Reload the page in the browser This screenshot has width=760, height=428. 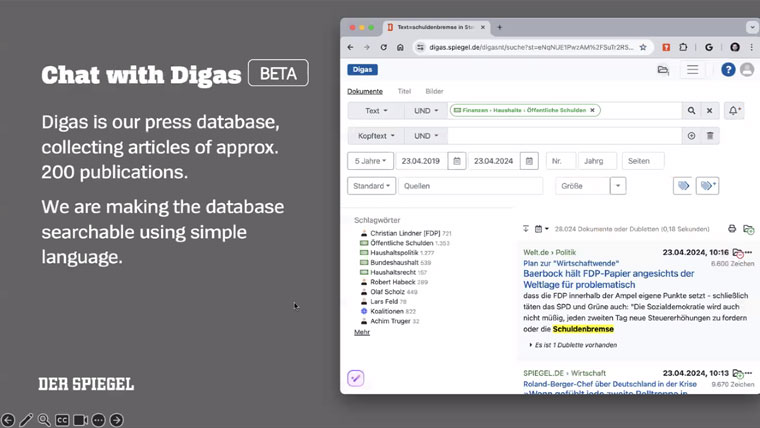click(383, 47)
